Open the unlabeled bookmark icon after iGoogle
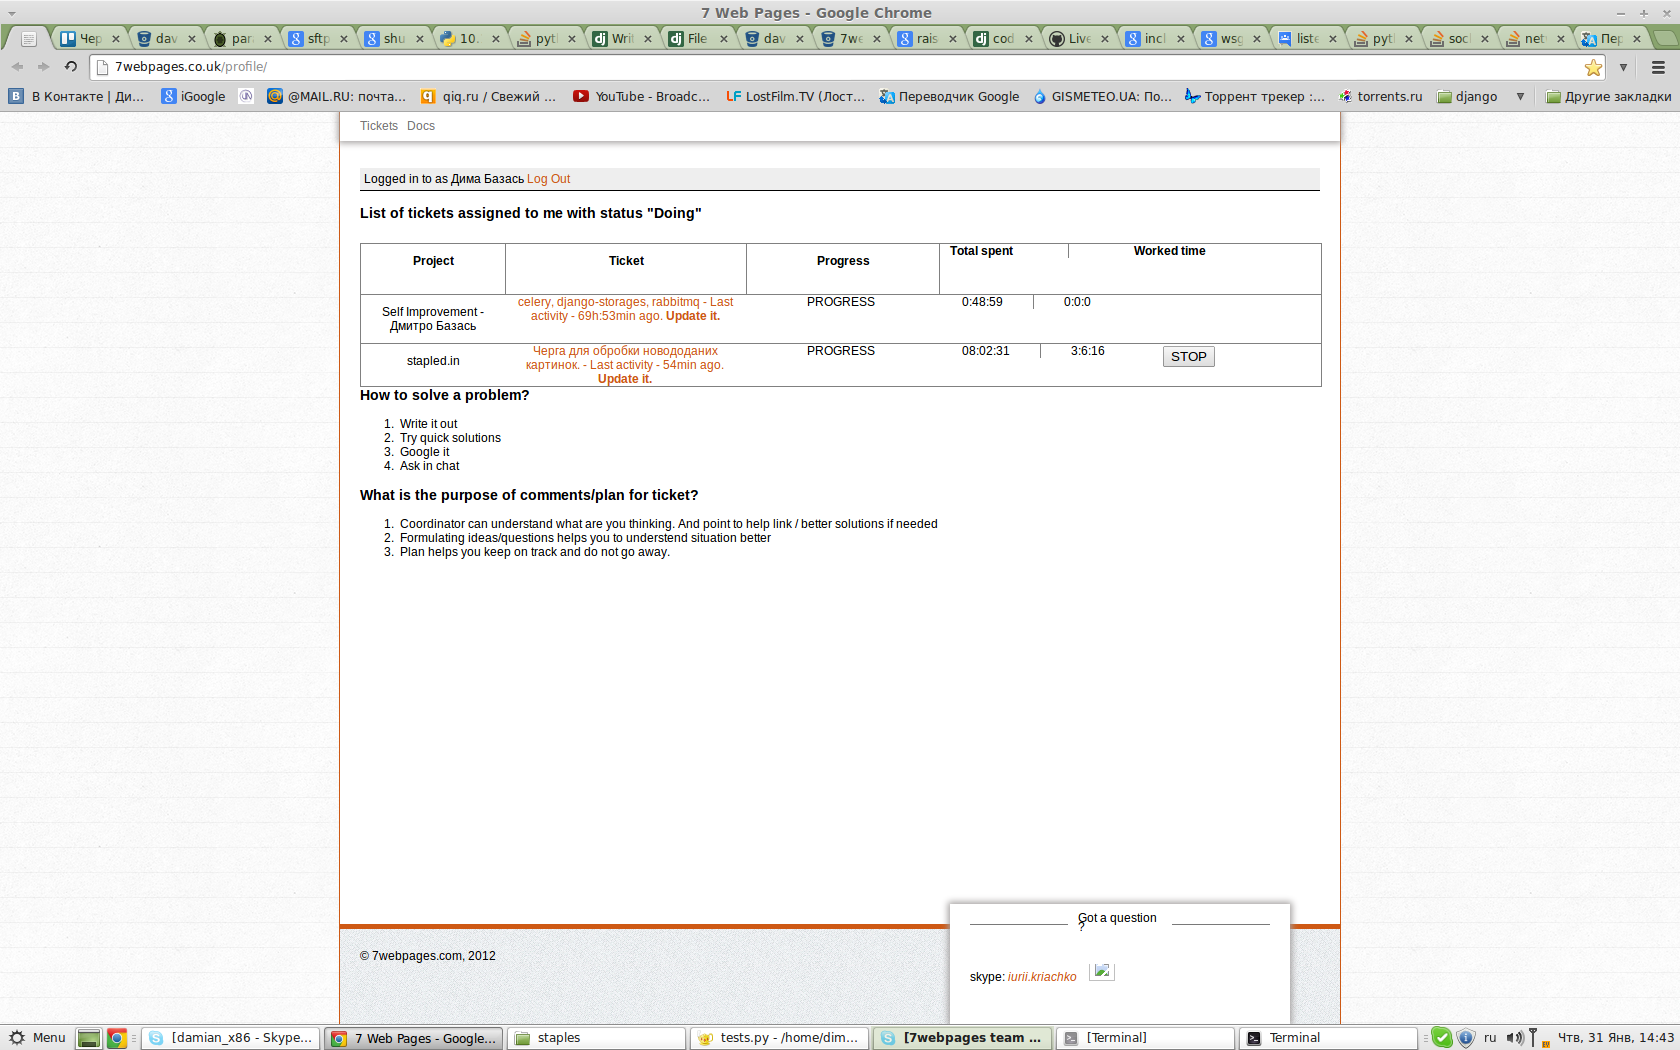The height and width of the screenshot is (1050, 1680). click(x=246, y=96)
